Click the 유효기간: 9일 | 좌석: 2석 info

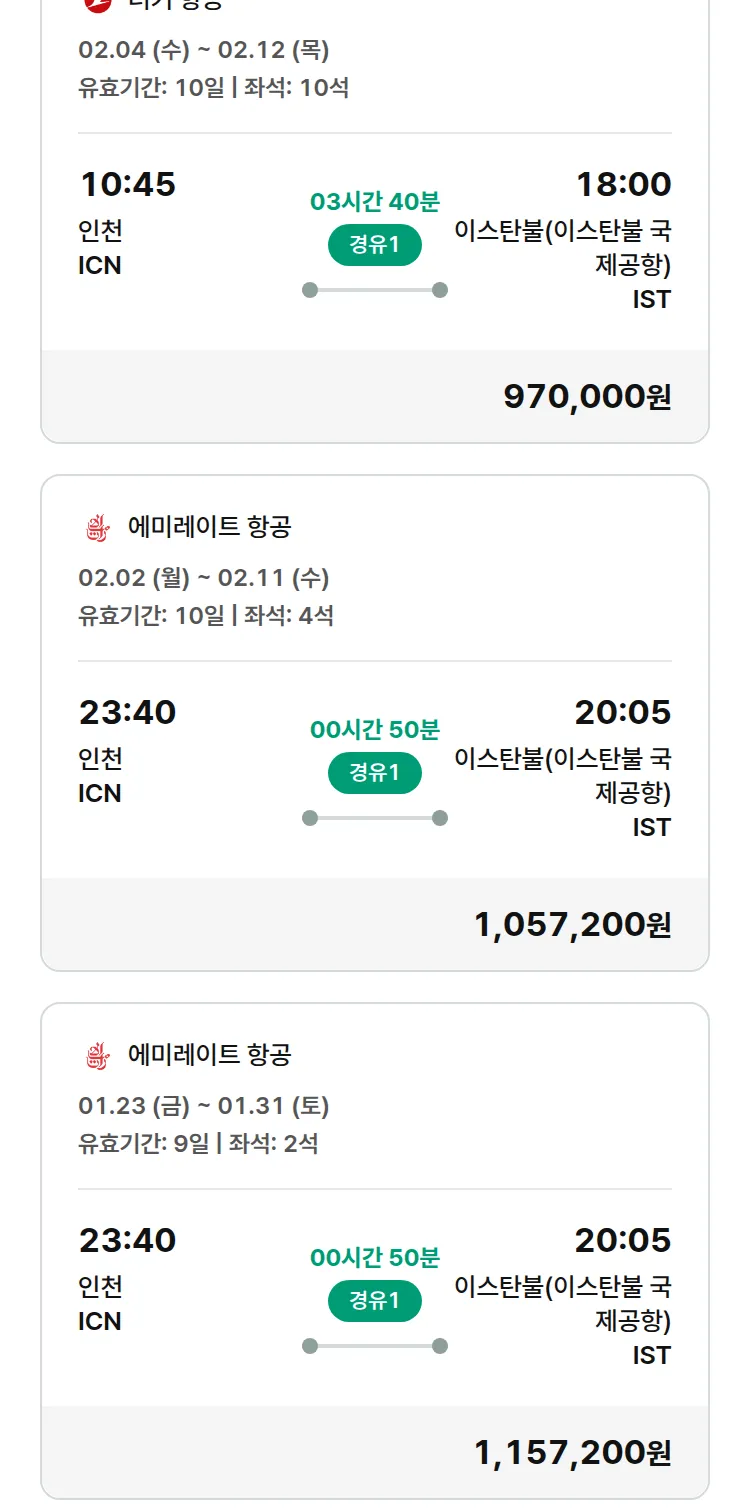(x=198, y=1143)
